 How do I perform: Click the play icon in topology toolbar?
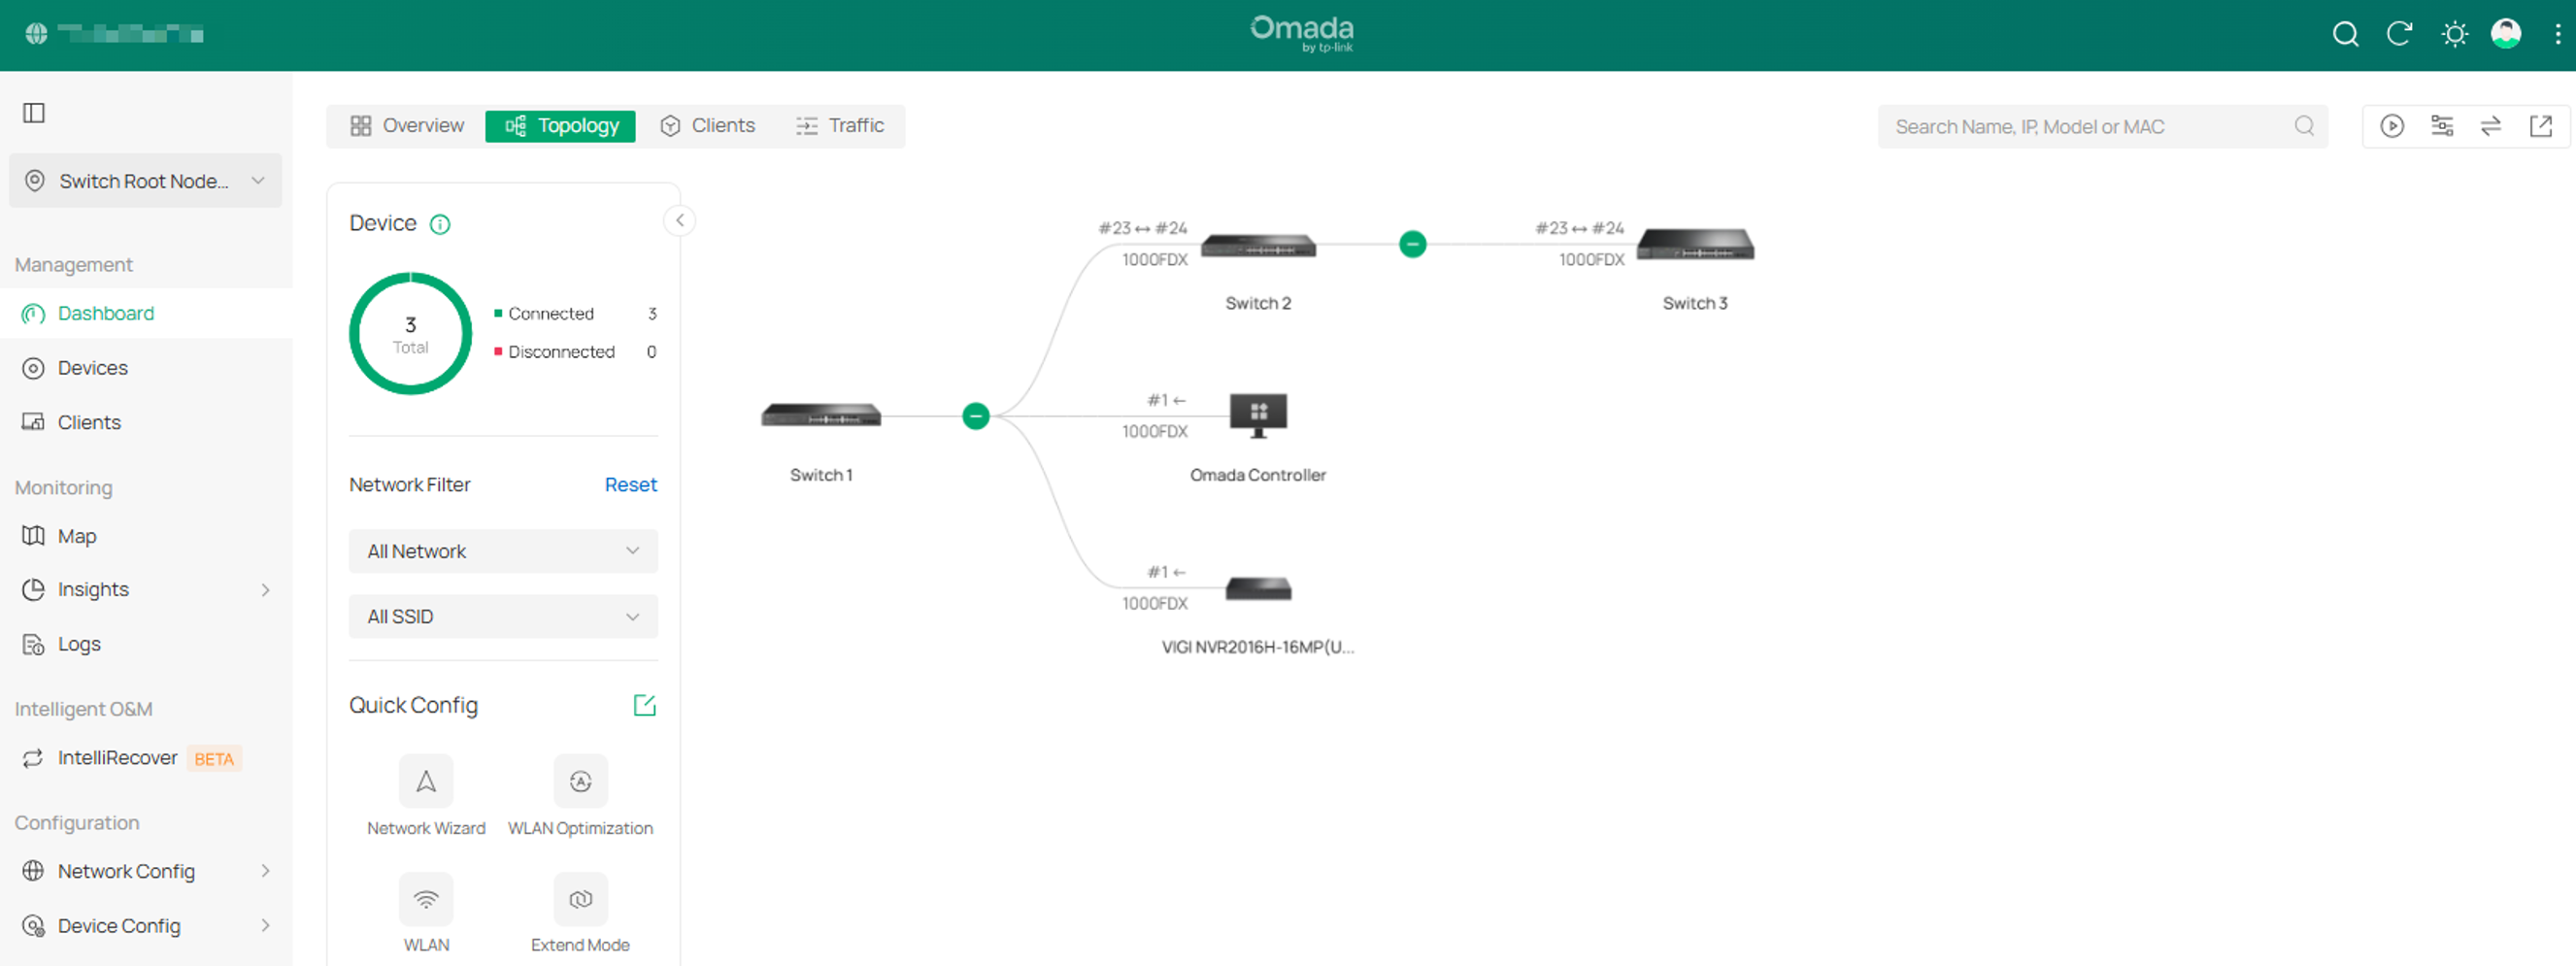[x=2392, y=126]
